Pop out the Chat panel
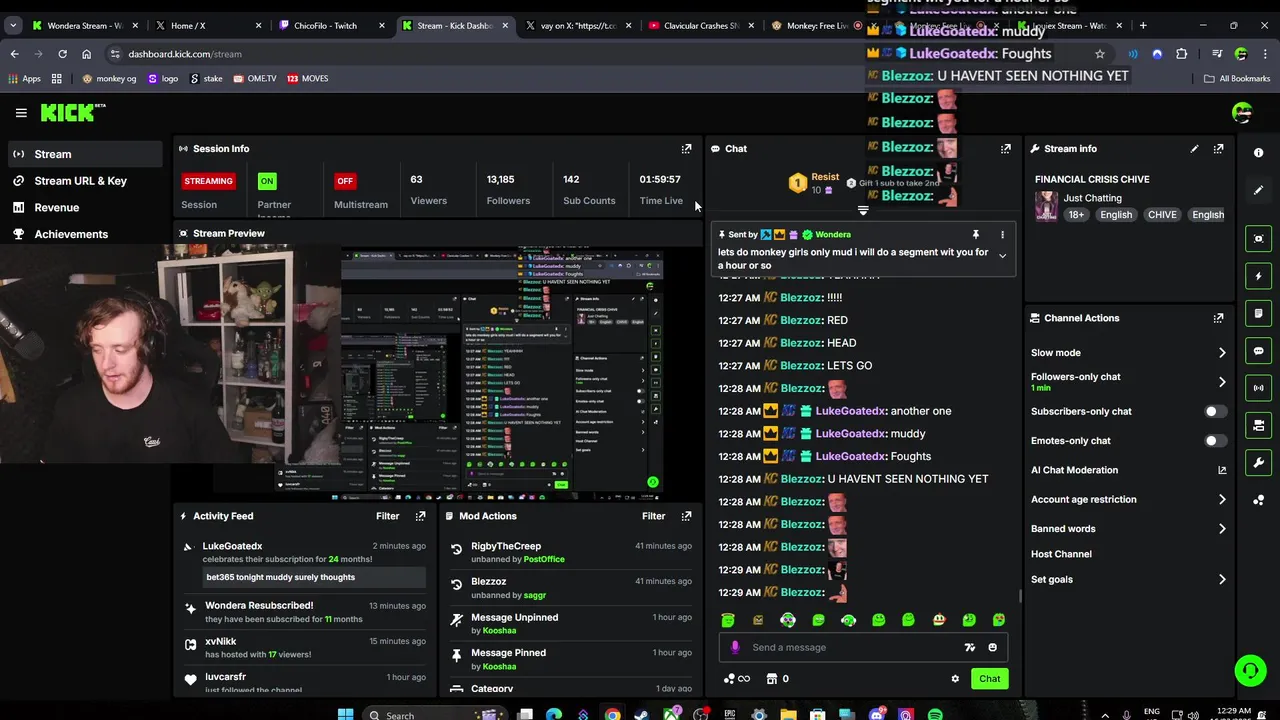 click(x=1005, y=149)
